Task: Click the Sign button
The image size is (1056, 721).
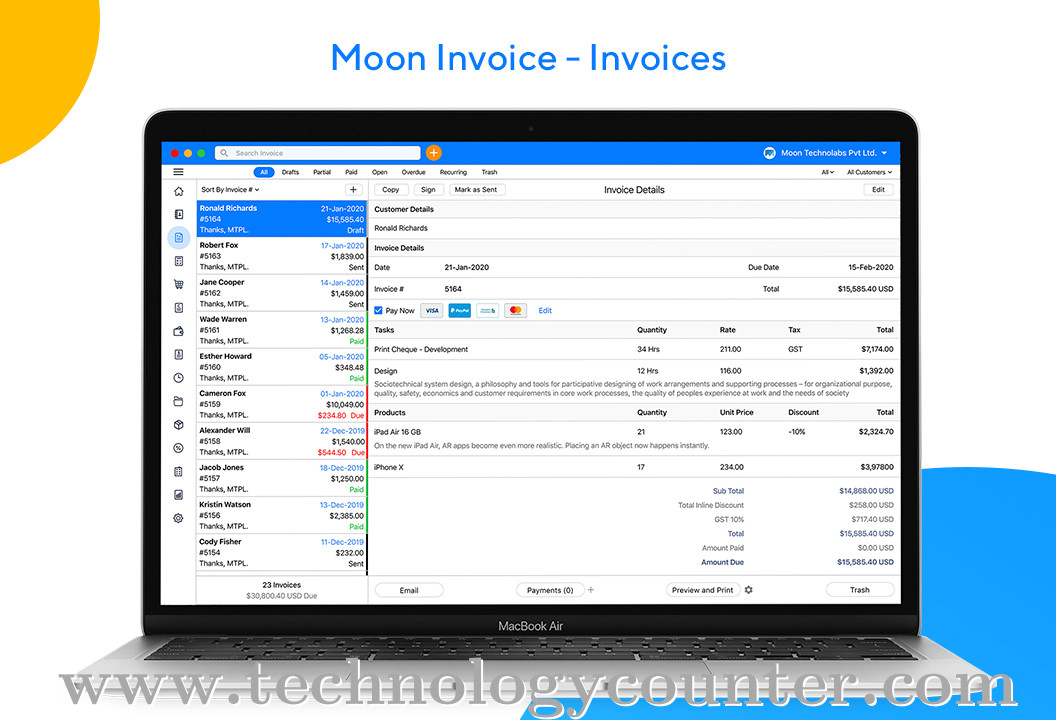Action: click(x=428, y=190)
